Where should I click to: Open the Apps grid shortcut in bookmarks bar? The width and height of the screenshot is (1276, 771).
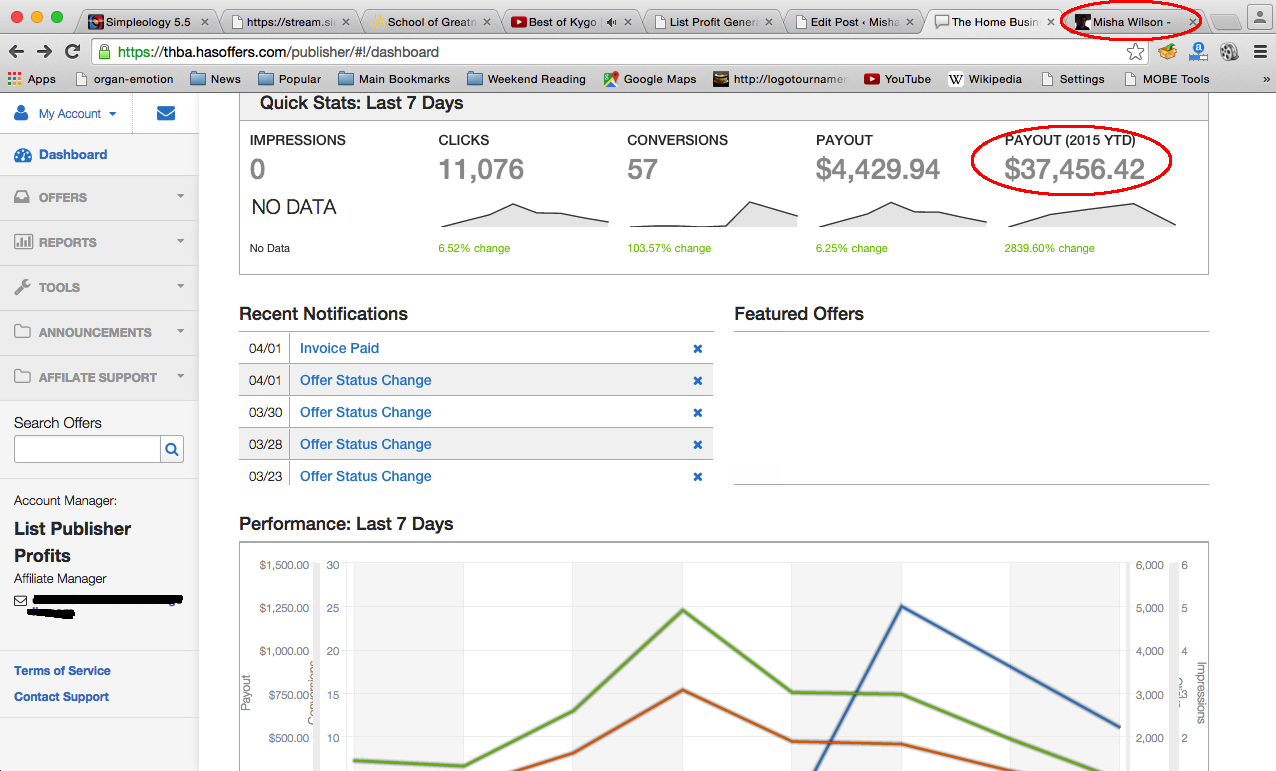(x=32, y=79)
